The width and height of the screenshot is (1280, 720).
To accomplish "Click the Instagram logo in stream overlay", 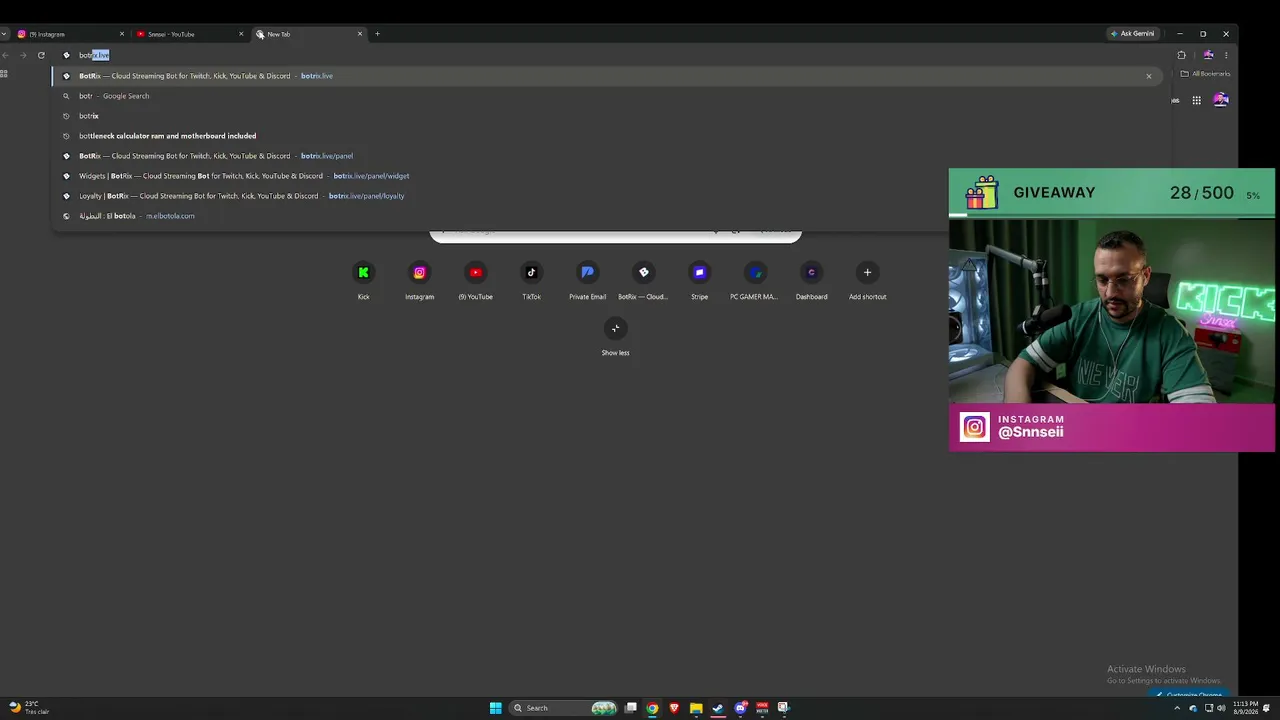I will [974, 427].
